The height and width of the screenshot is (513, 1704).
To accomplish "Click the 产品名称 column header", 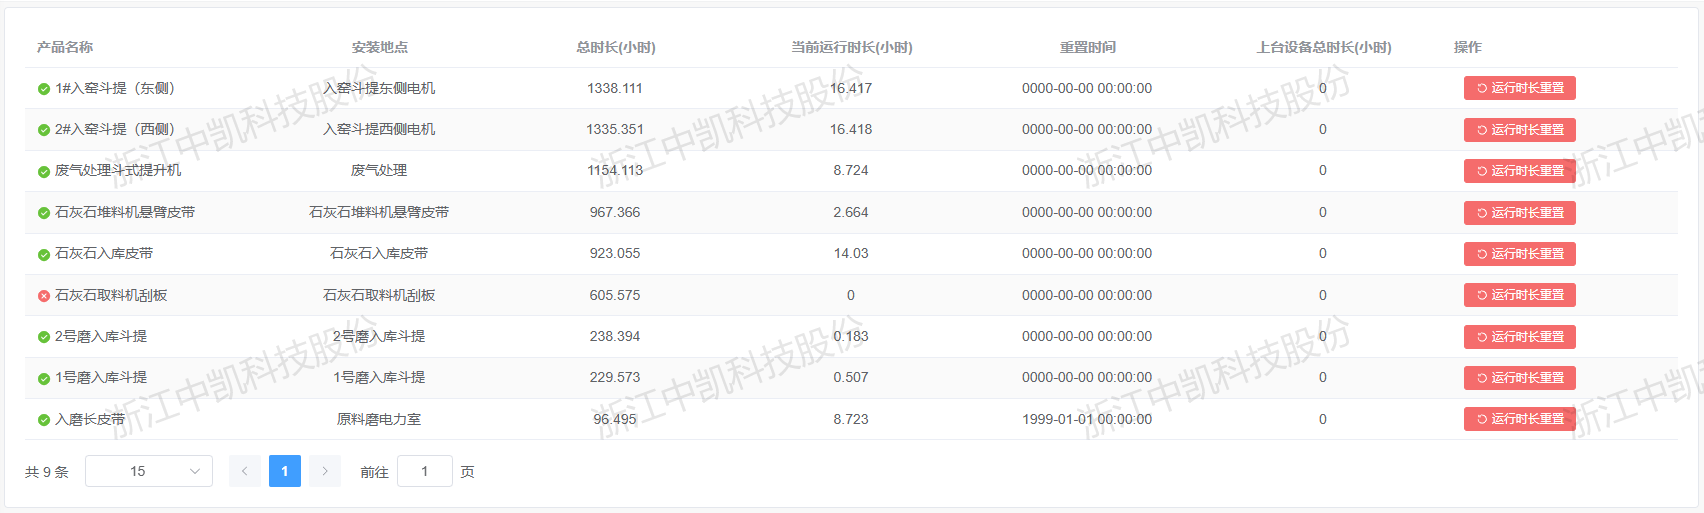I will pyautogui.click(x=65, y=47).
